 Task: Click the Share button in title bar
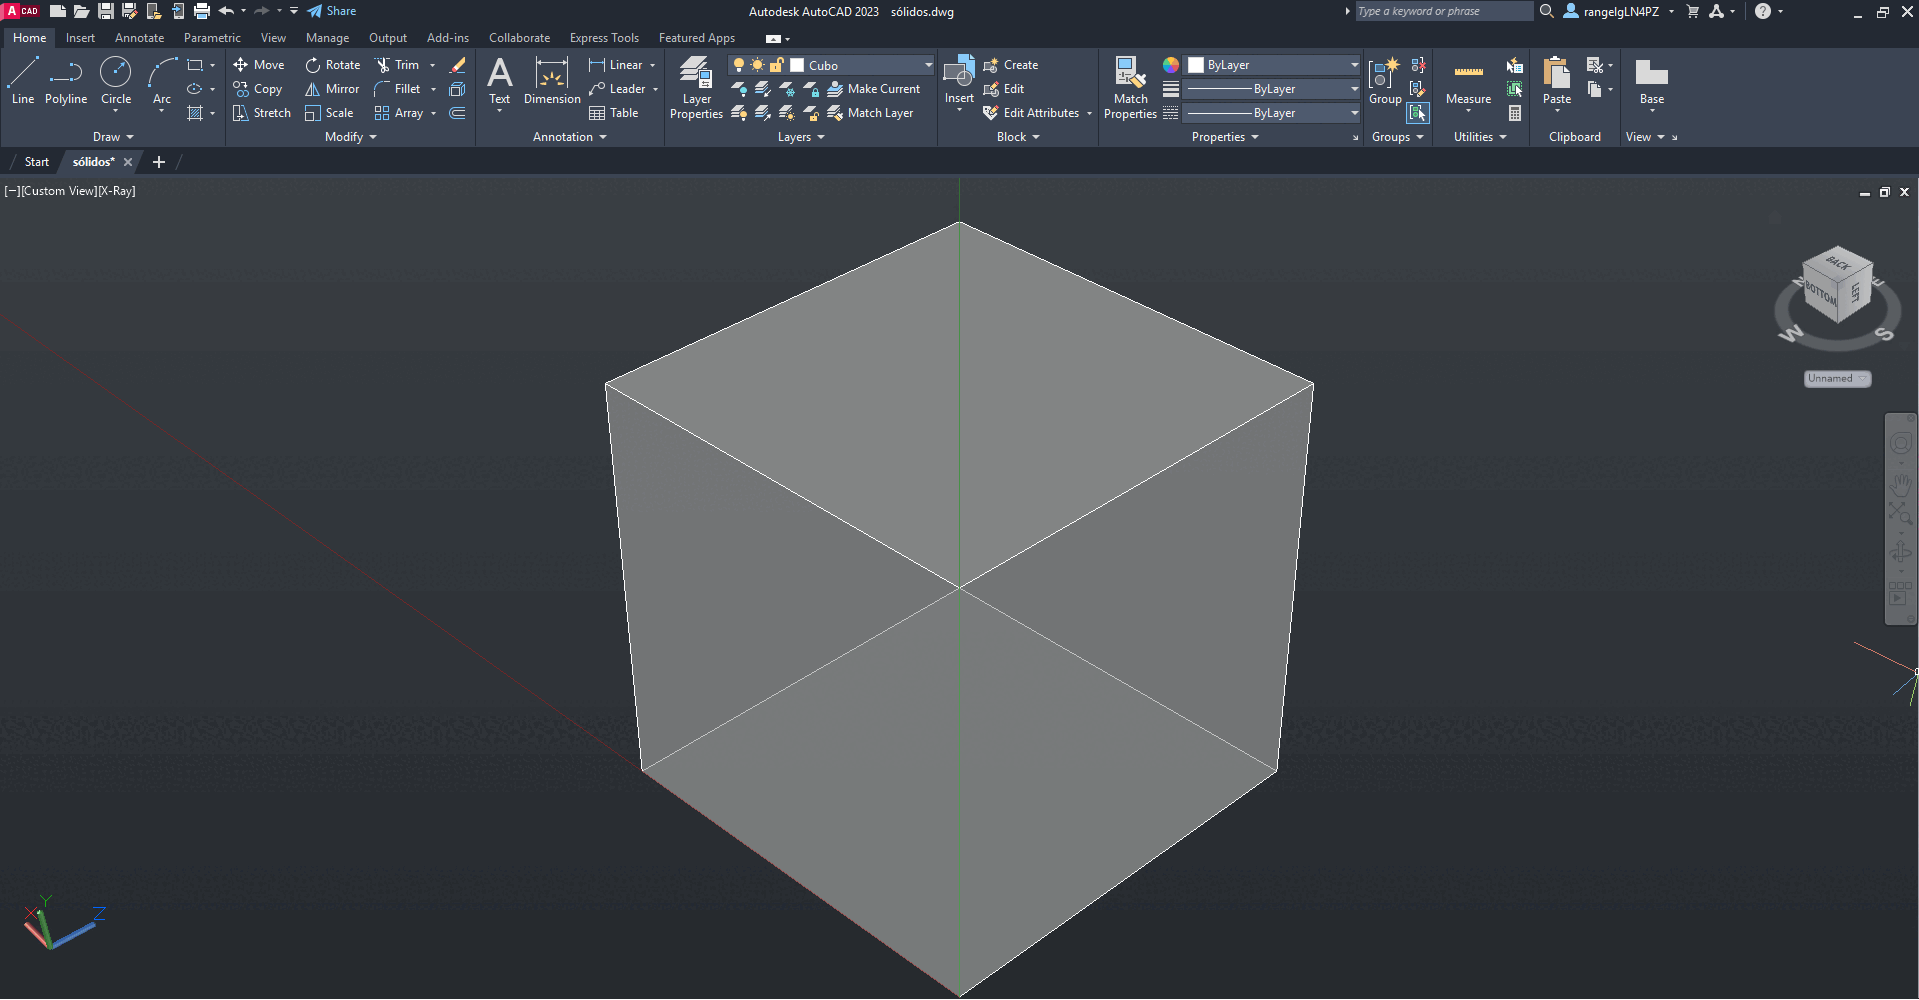pos(331,11)
